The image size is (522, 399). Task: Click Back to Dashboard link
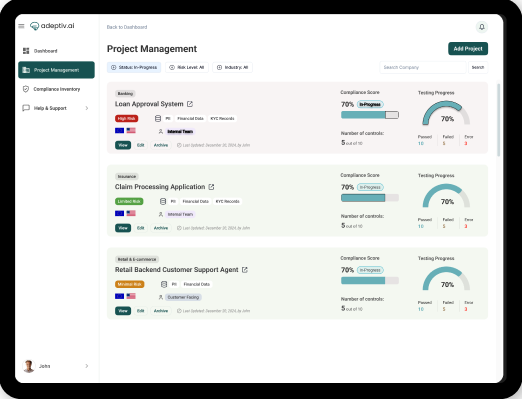127,27
